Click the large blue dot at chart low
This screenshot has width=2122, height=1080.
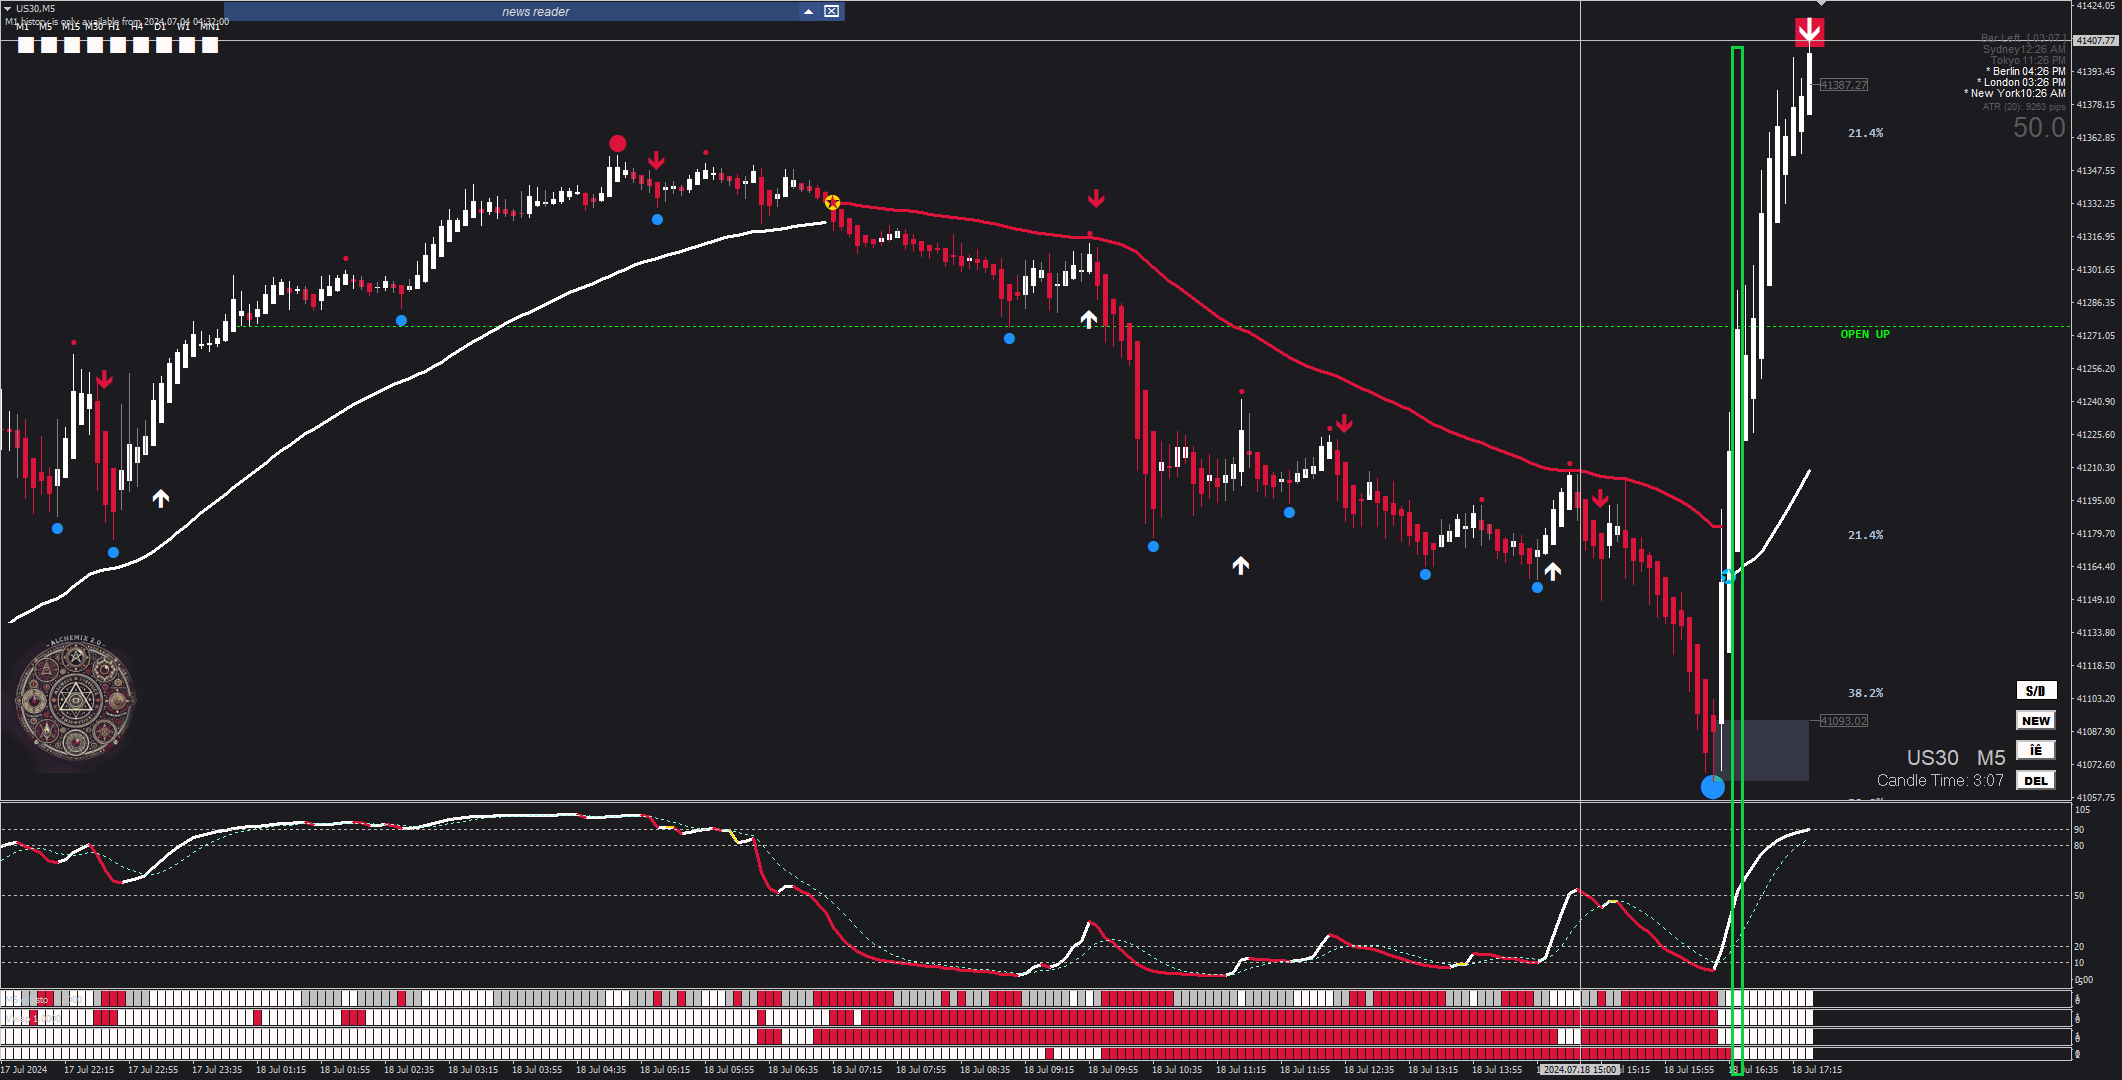tap(1712, 787)
